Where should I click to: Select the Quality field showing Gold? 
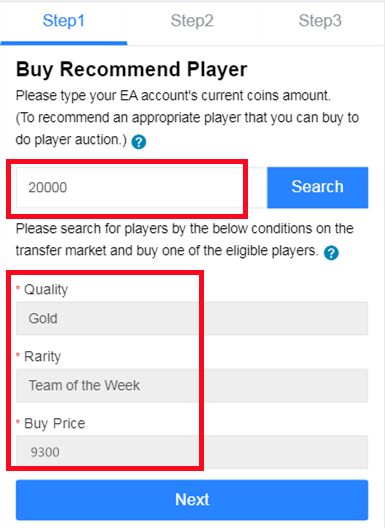[x=192, y=318]
